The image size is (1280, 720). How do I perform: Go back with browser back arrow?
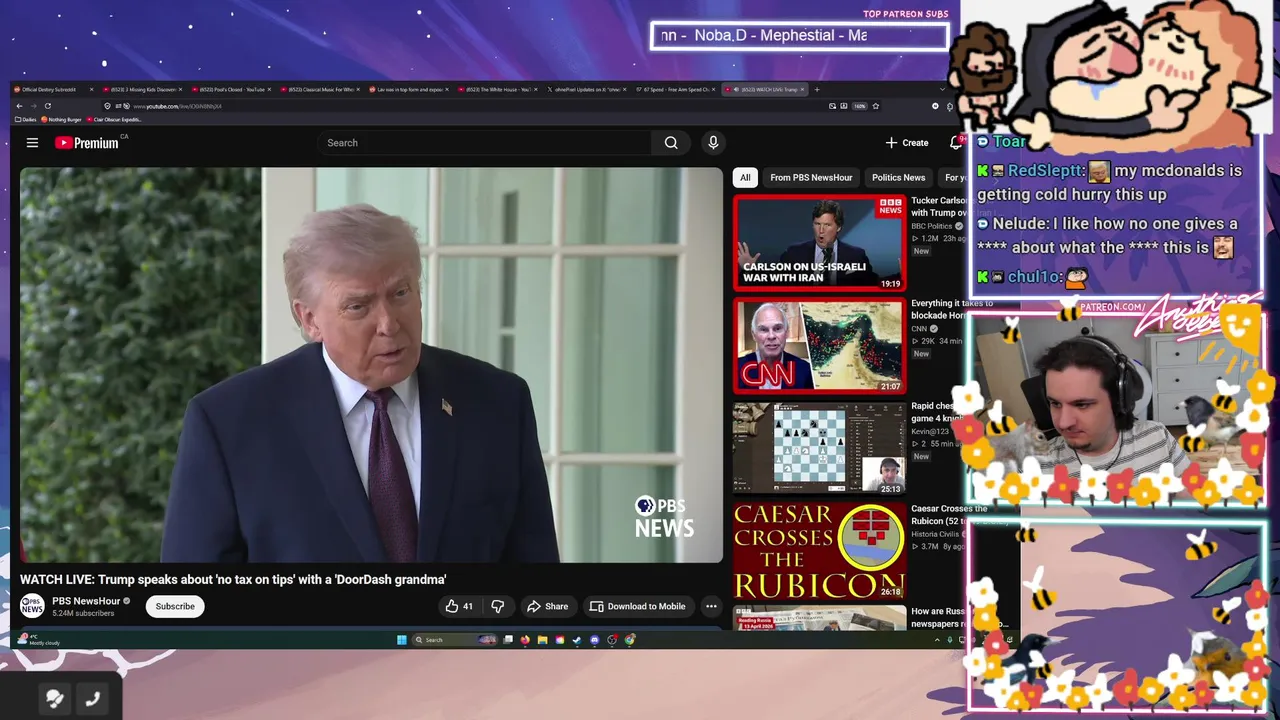tap(19, 106)
